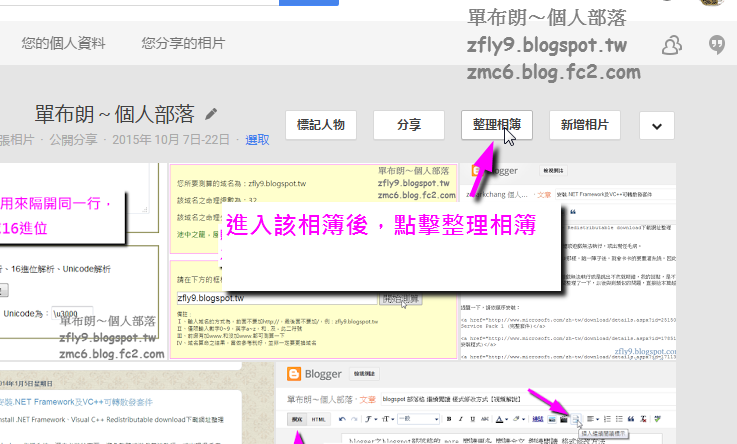Click the add people icon in the header
The image size is (737, 444).
672,45
